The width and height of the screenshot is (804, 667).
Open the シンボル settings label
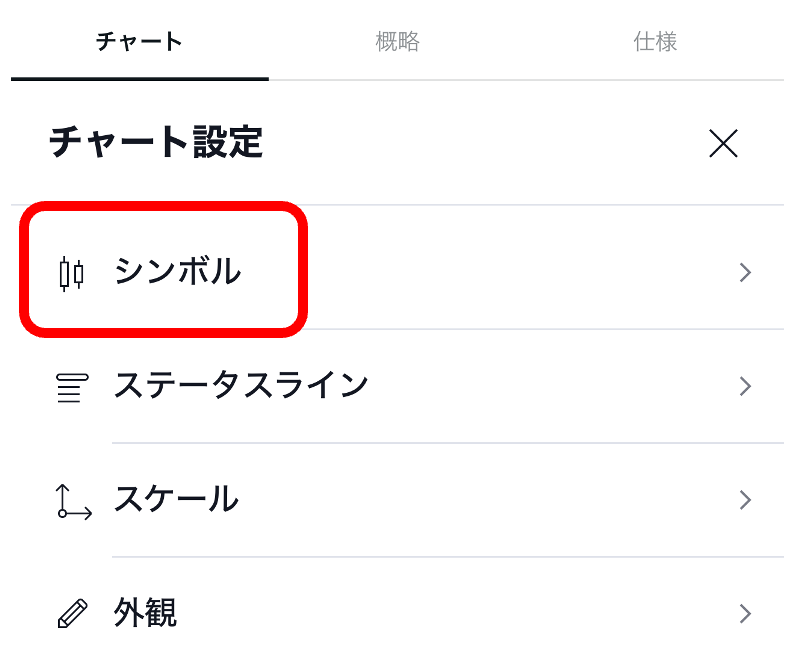177,271
